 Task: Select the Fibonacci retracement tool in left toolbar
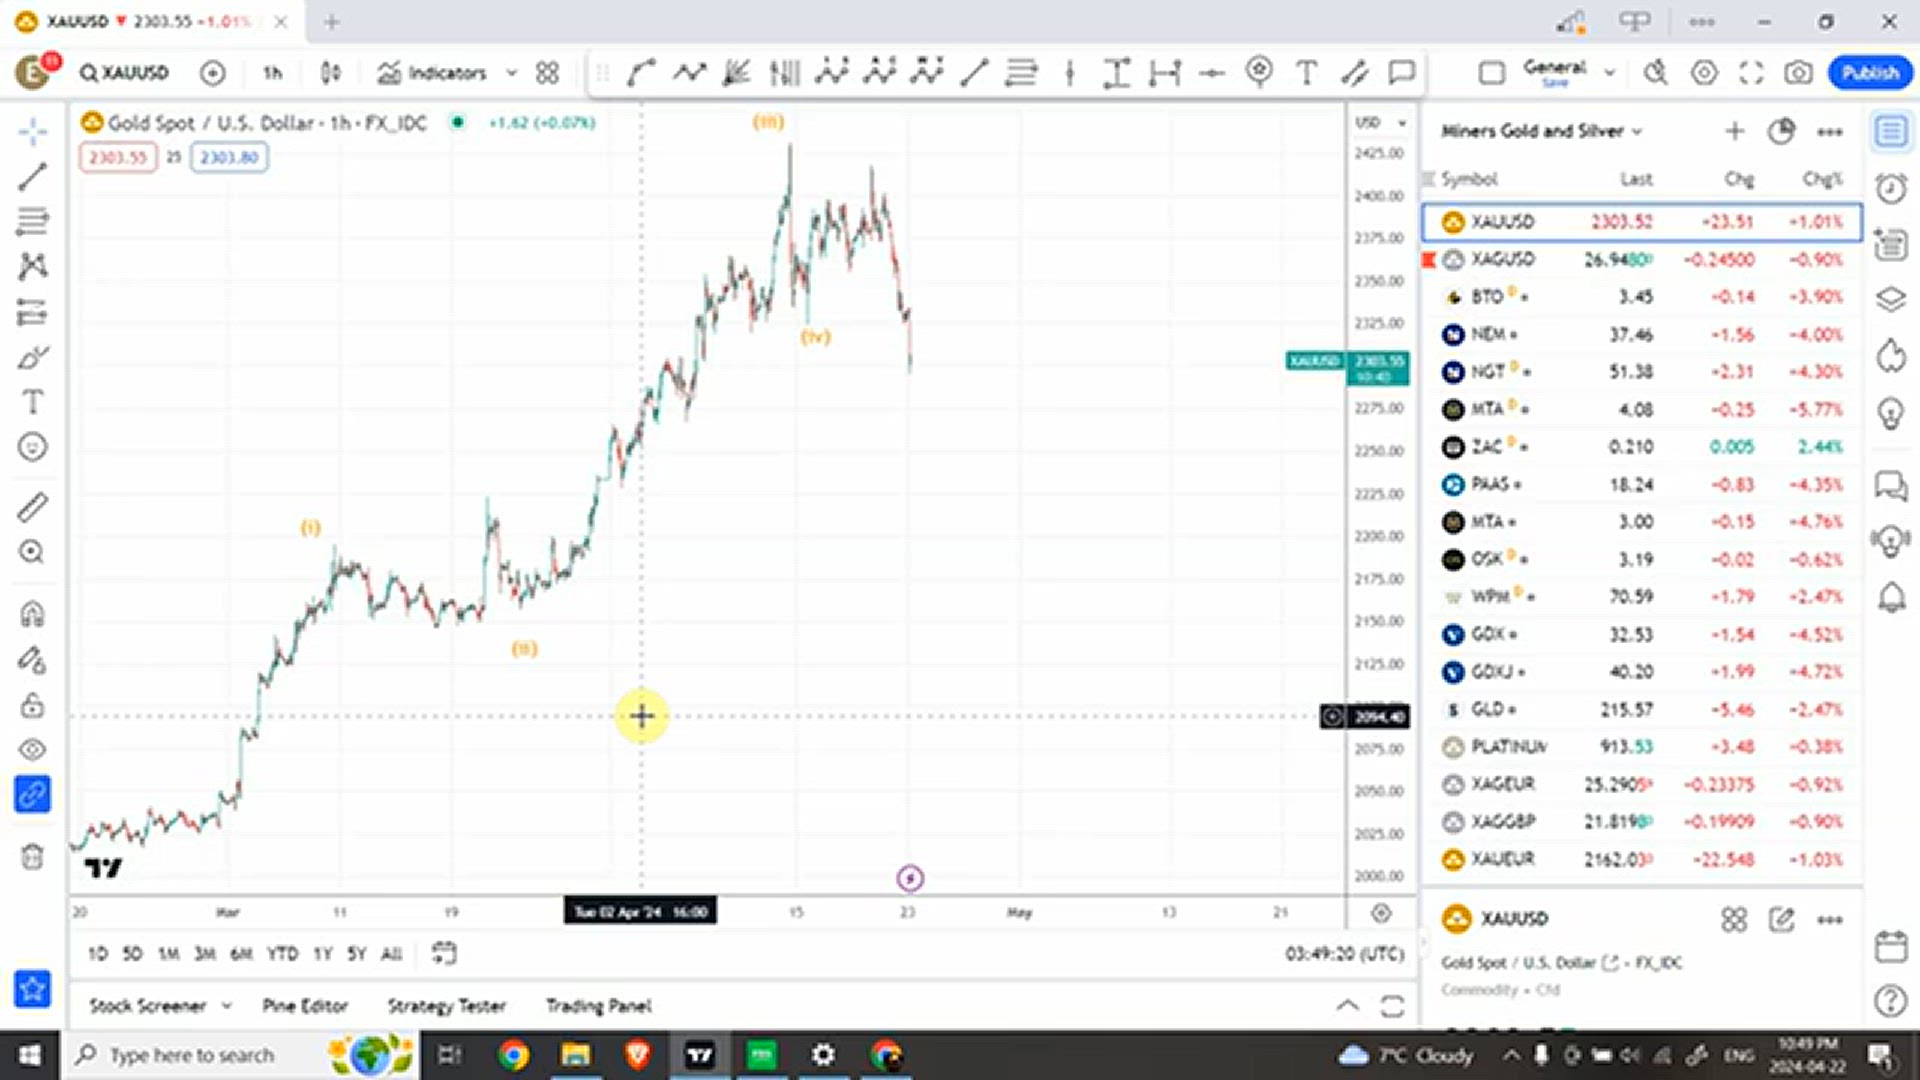[x=32, y=221]
